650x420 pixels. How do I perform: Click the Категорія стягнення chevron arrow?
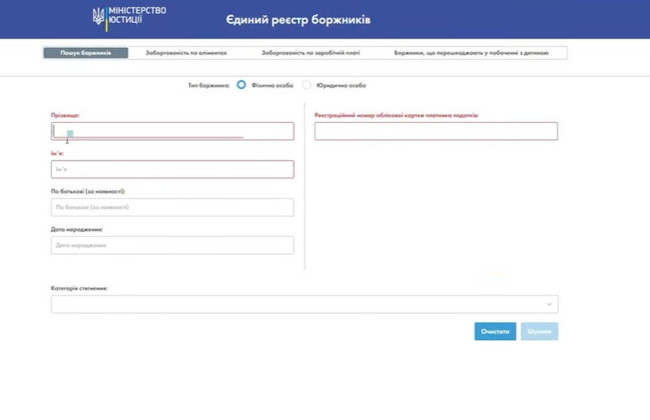click(549, 304)
